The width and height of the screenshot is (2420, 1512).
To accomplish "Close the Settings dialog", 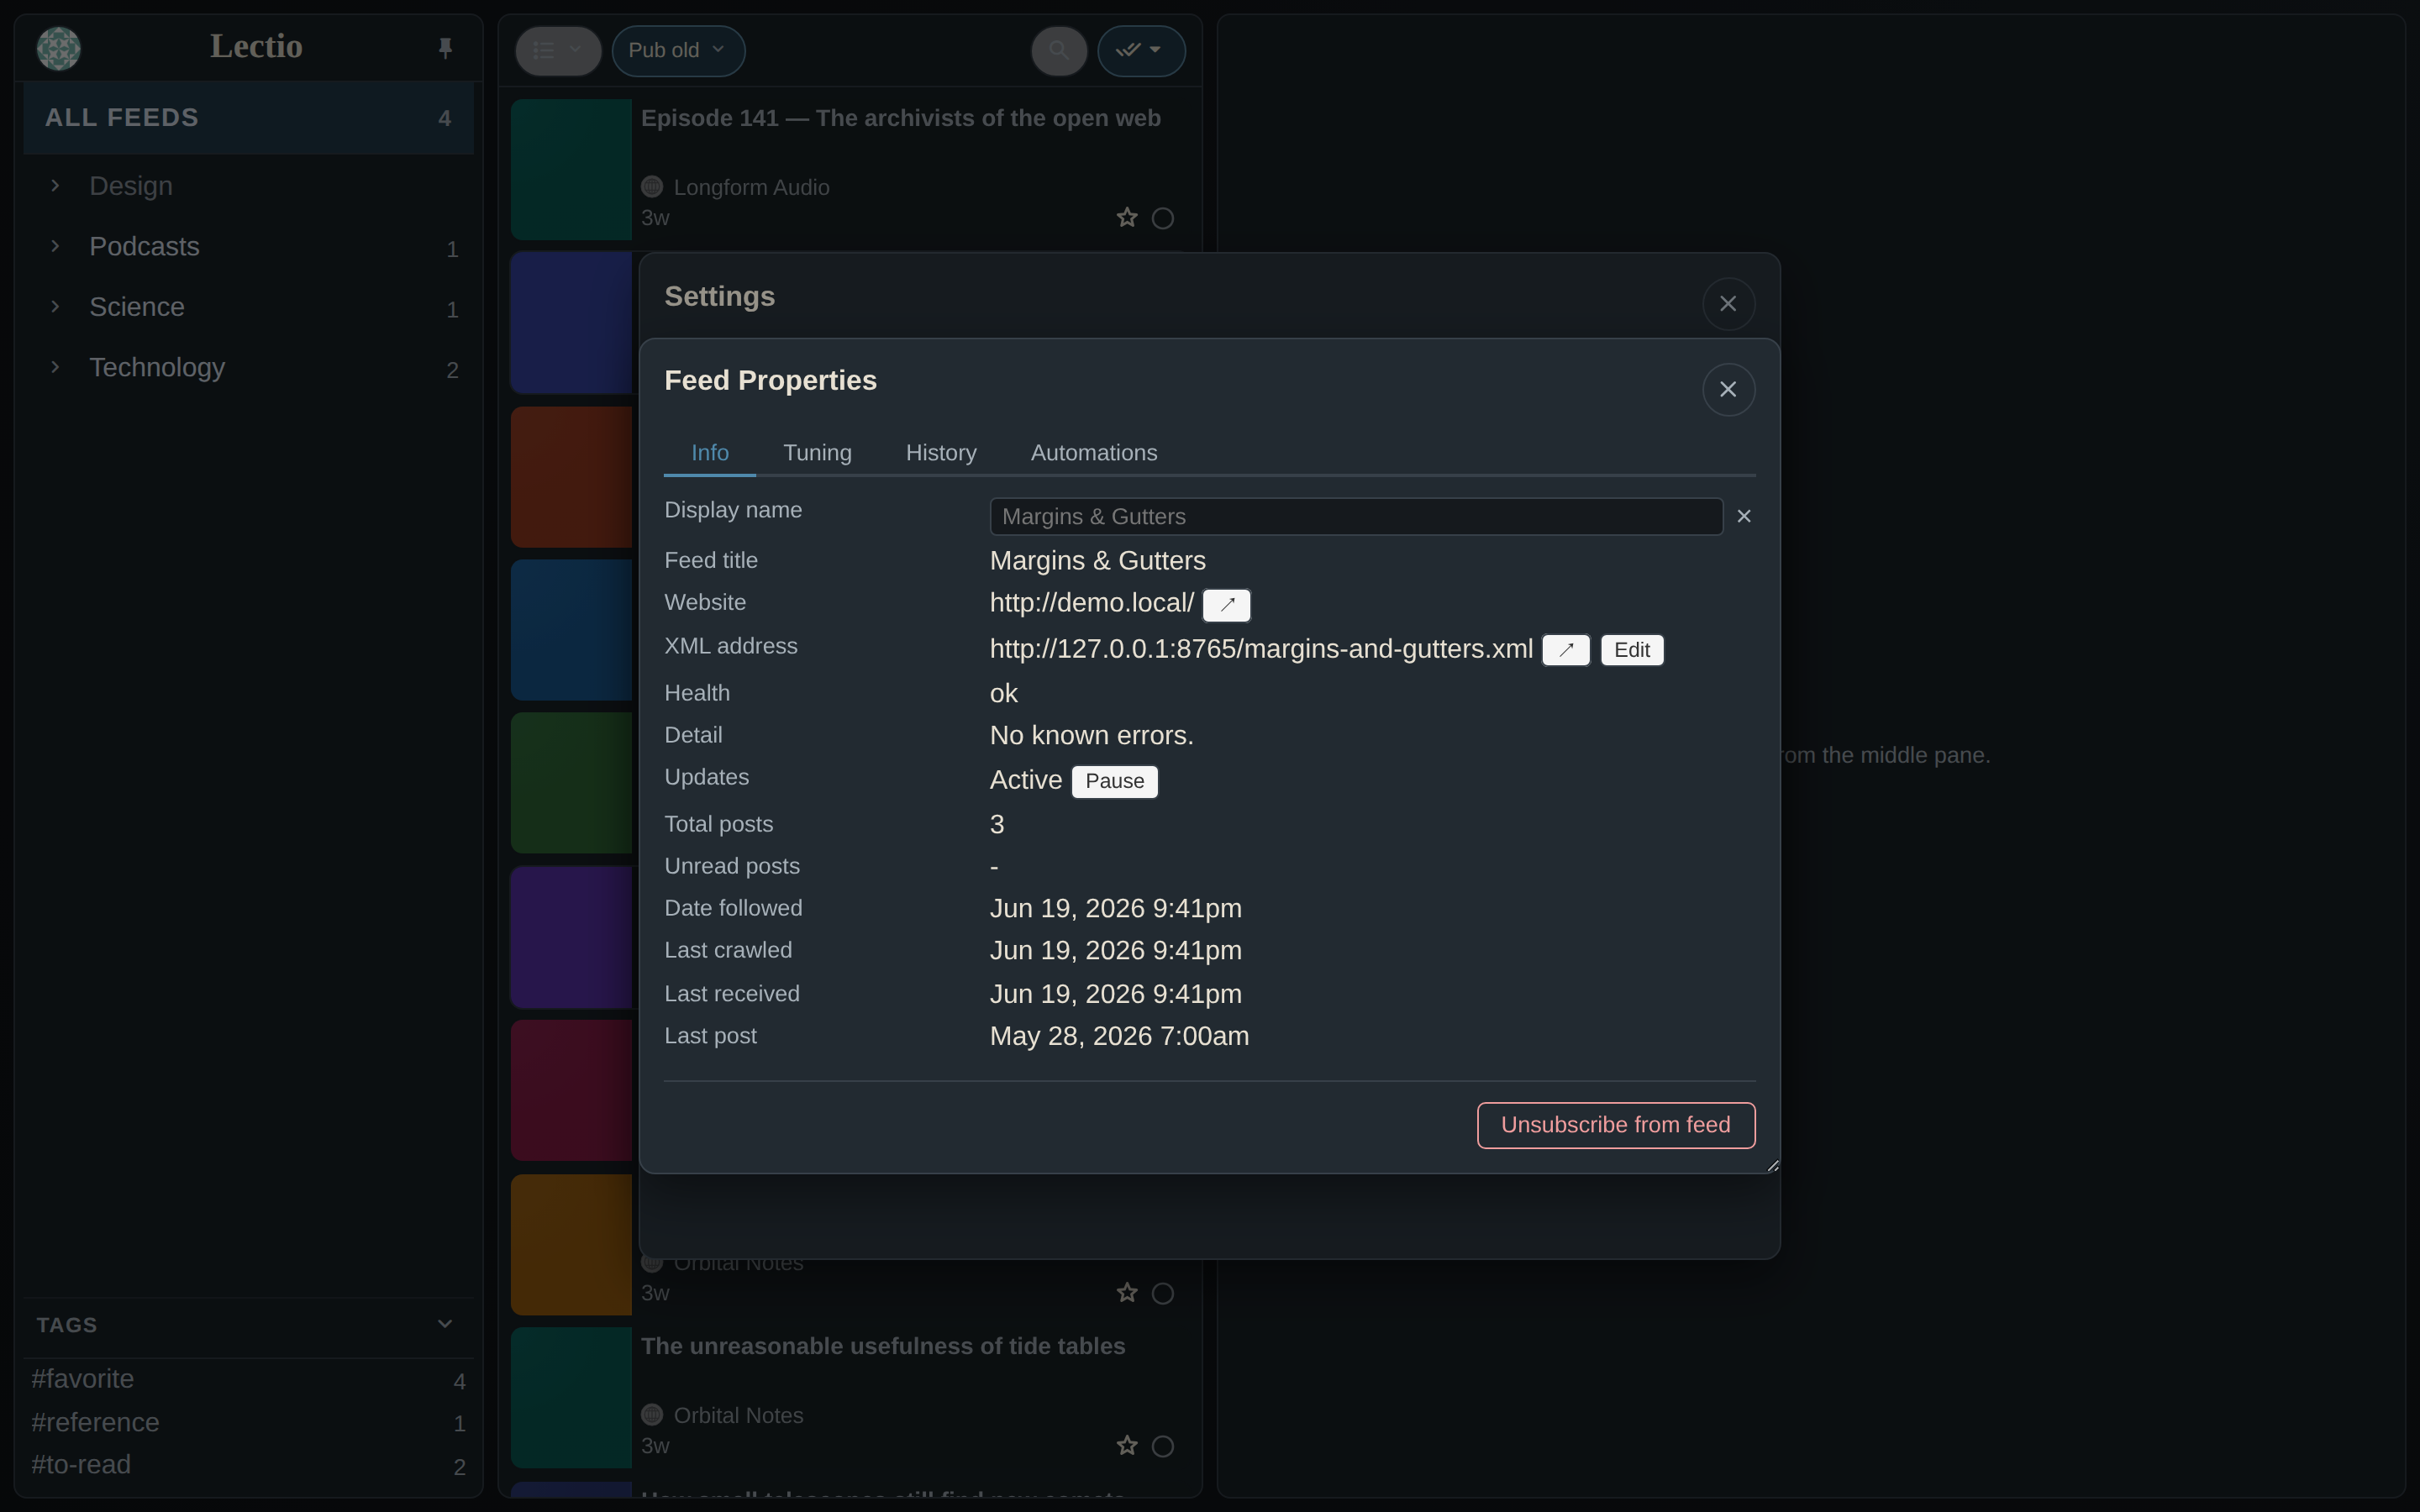I will (x=1728, y=304).
